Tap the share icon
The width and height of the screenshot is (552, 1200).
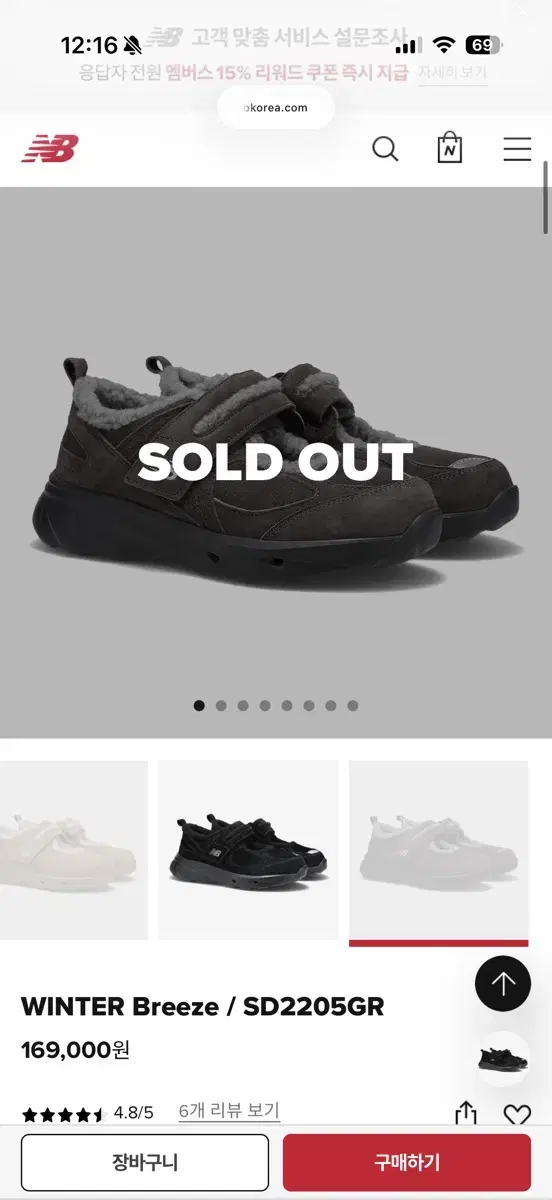point(465,1114)
